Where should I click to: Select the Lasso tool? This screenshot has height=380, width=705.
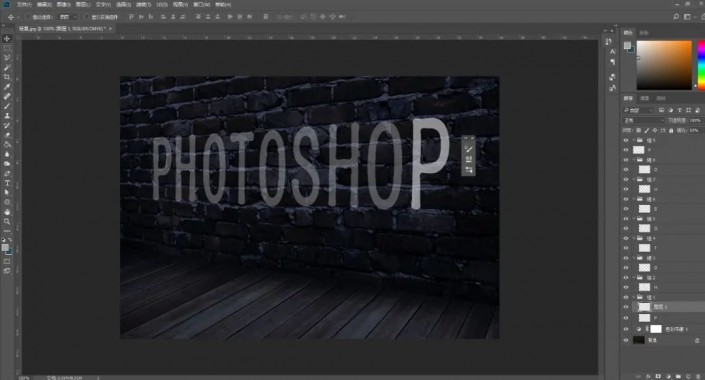[7, 58]
